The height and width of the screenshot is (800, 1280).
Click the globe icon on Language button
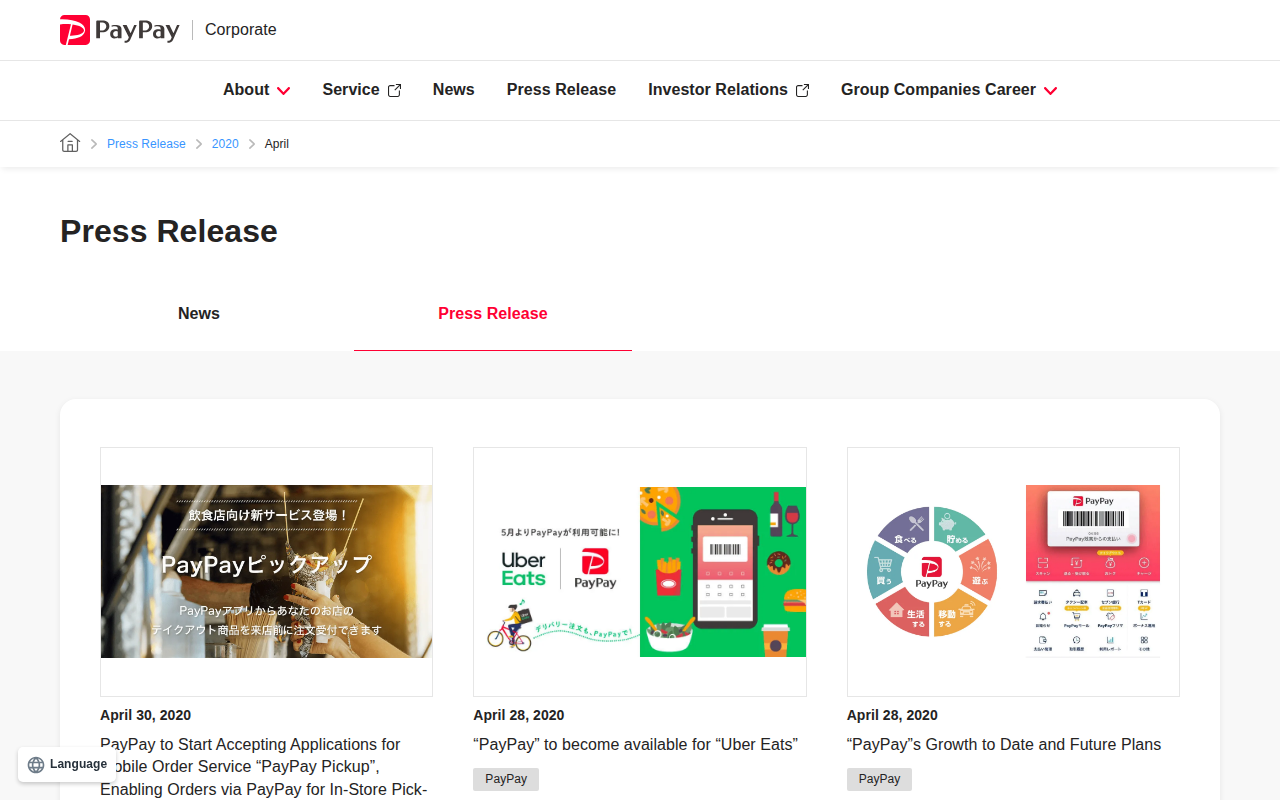click(x=36, y=765)
